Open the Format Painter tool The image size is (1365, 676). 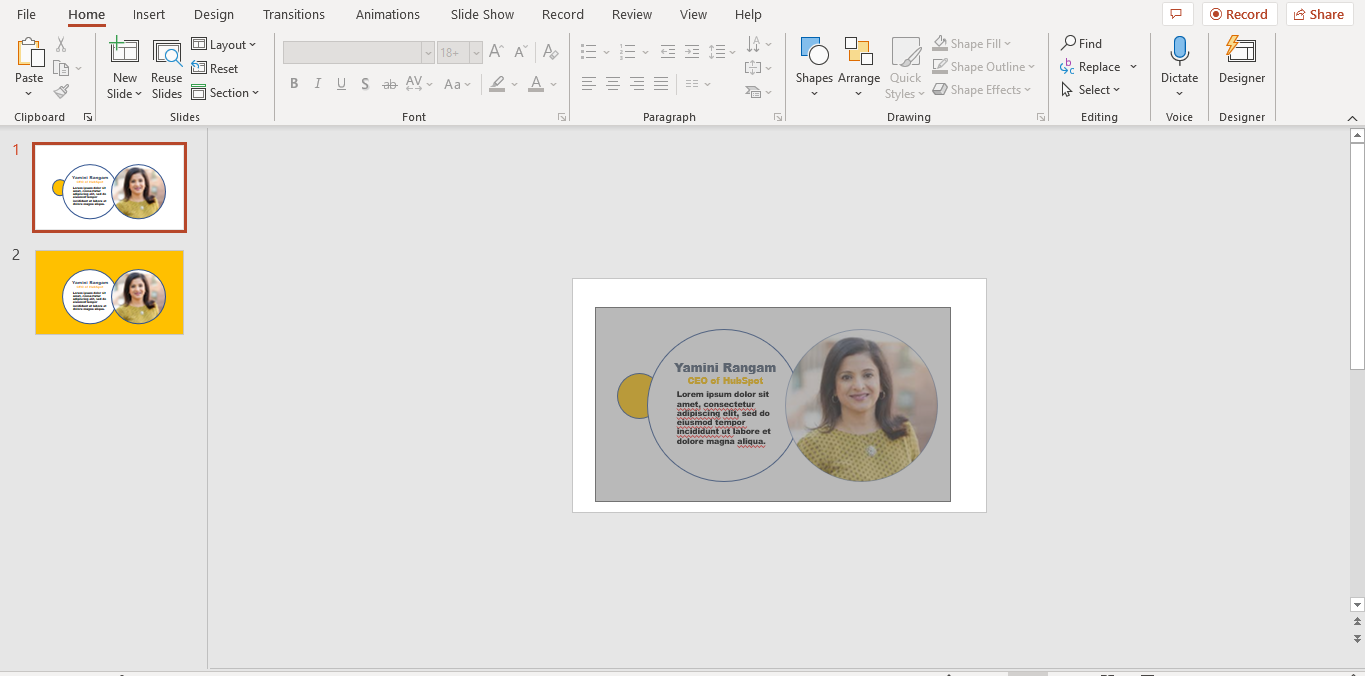(x=60, y=91)
